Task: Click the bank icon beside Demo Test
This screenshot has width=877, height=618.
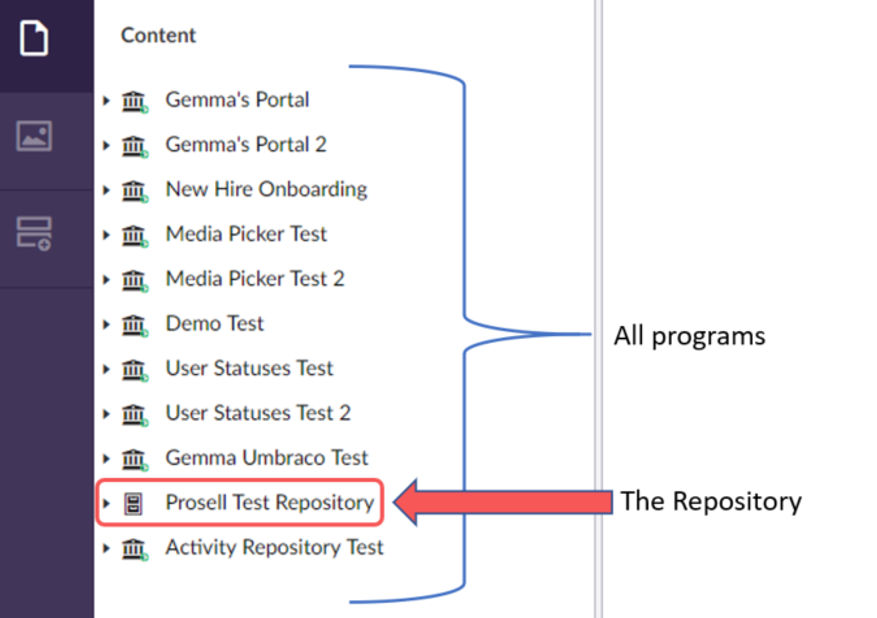Action: click(134, 323)
